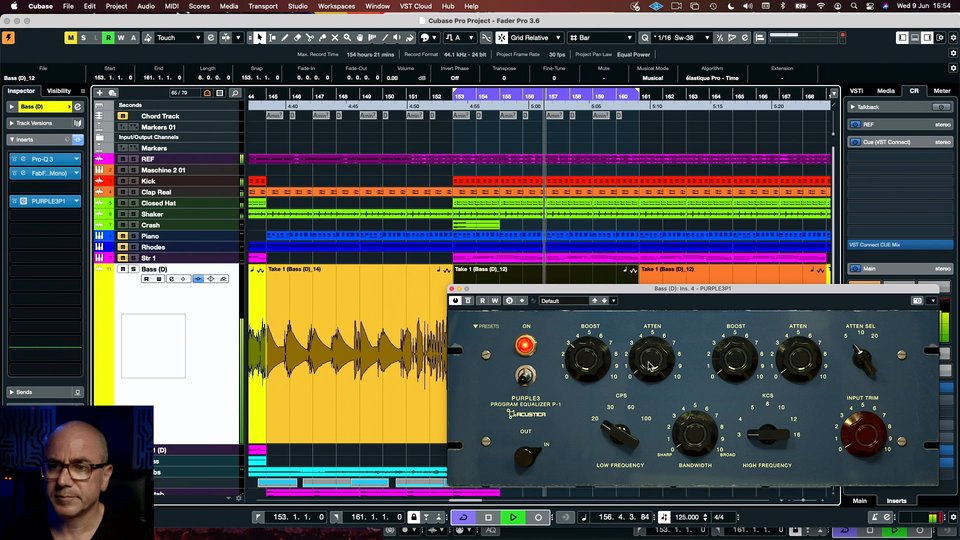Image resolution: width=960 pixels, height=540 pixels.
Task: Click the FabF..(Mono) insert slot
Action: coord(45,173)
